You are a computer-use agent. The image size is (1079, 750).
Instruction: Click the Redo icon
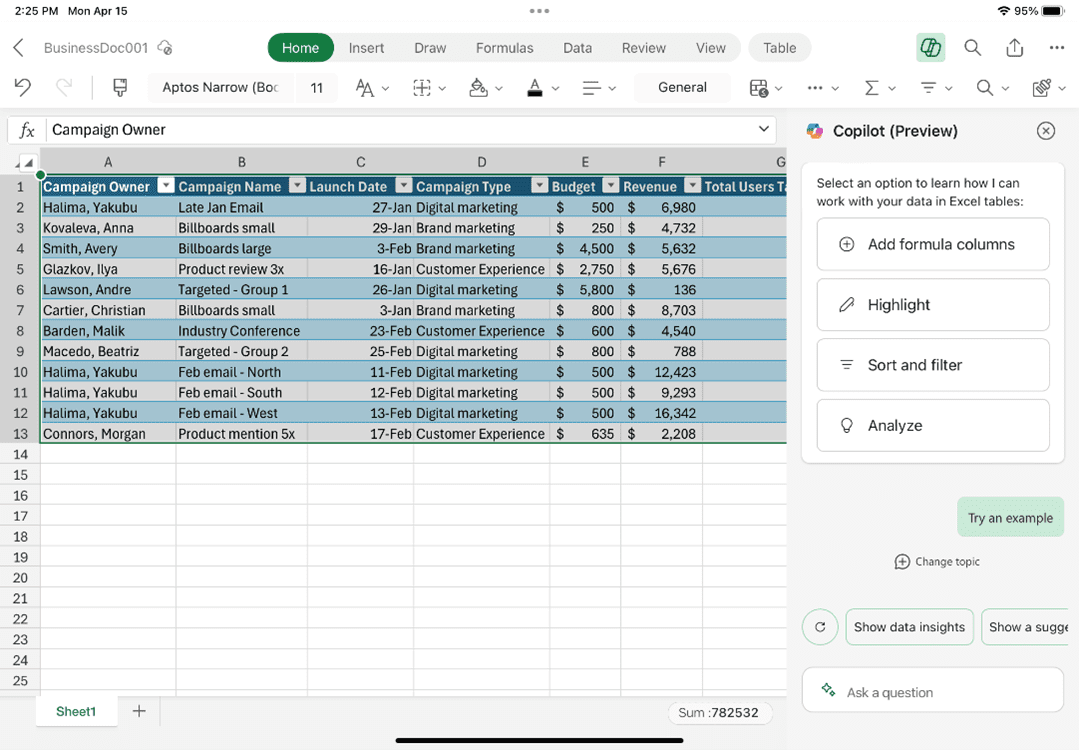62,87
